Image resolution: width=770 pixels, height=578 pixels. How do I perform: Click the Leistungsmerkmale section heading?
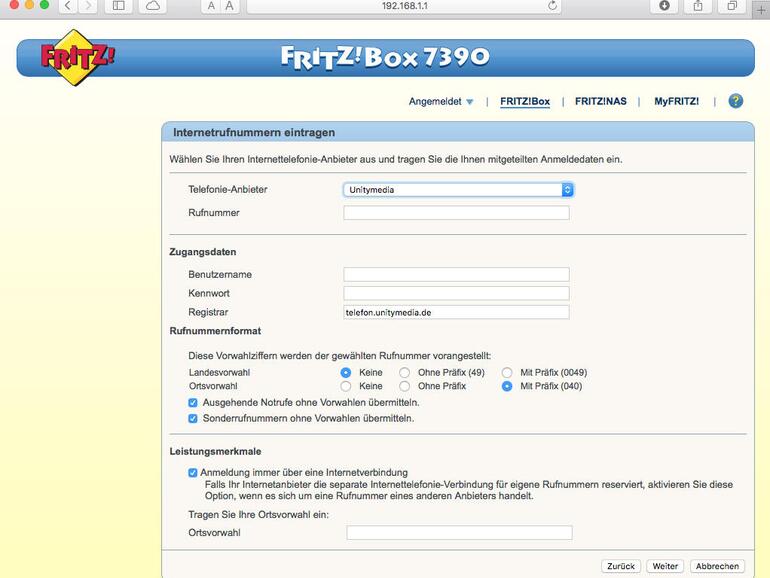tap(215, 451)
